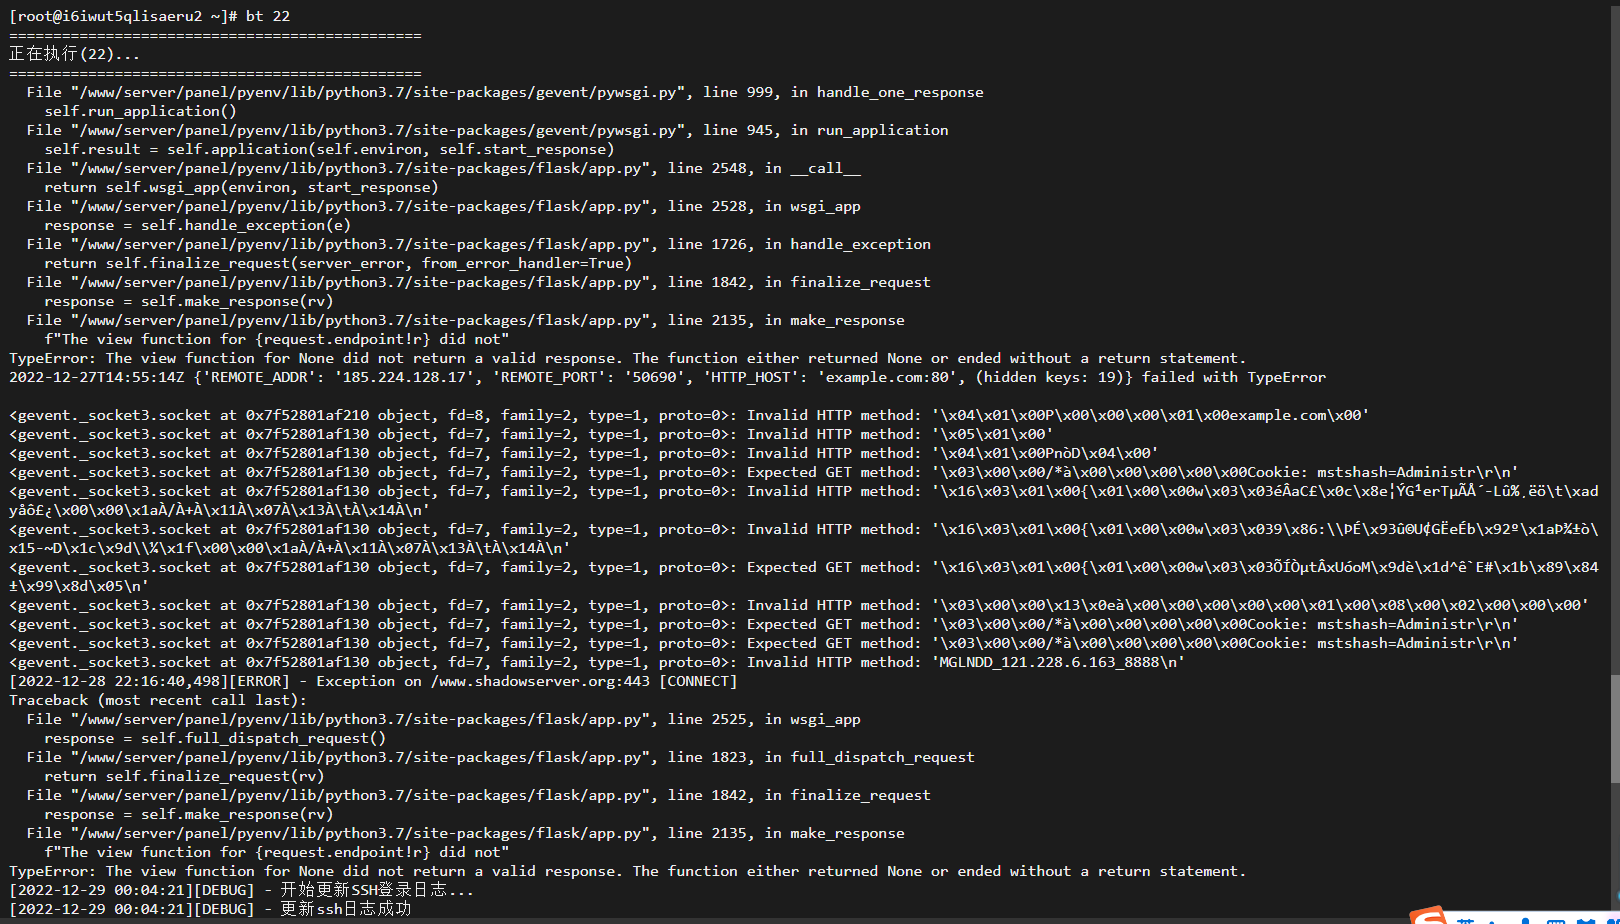
Task: Click the MGLNDD_121.228.6.163_8888 log entry
Action: coord(1058,662)
